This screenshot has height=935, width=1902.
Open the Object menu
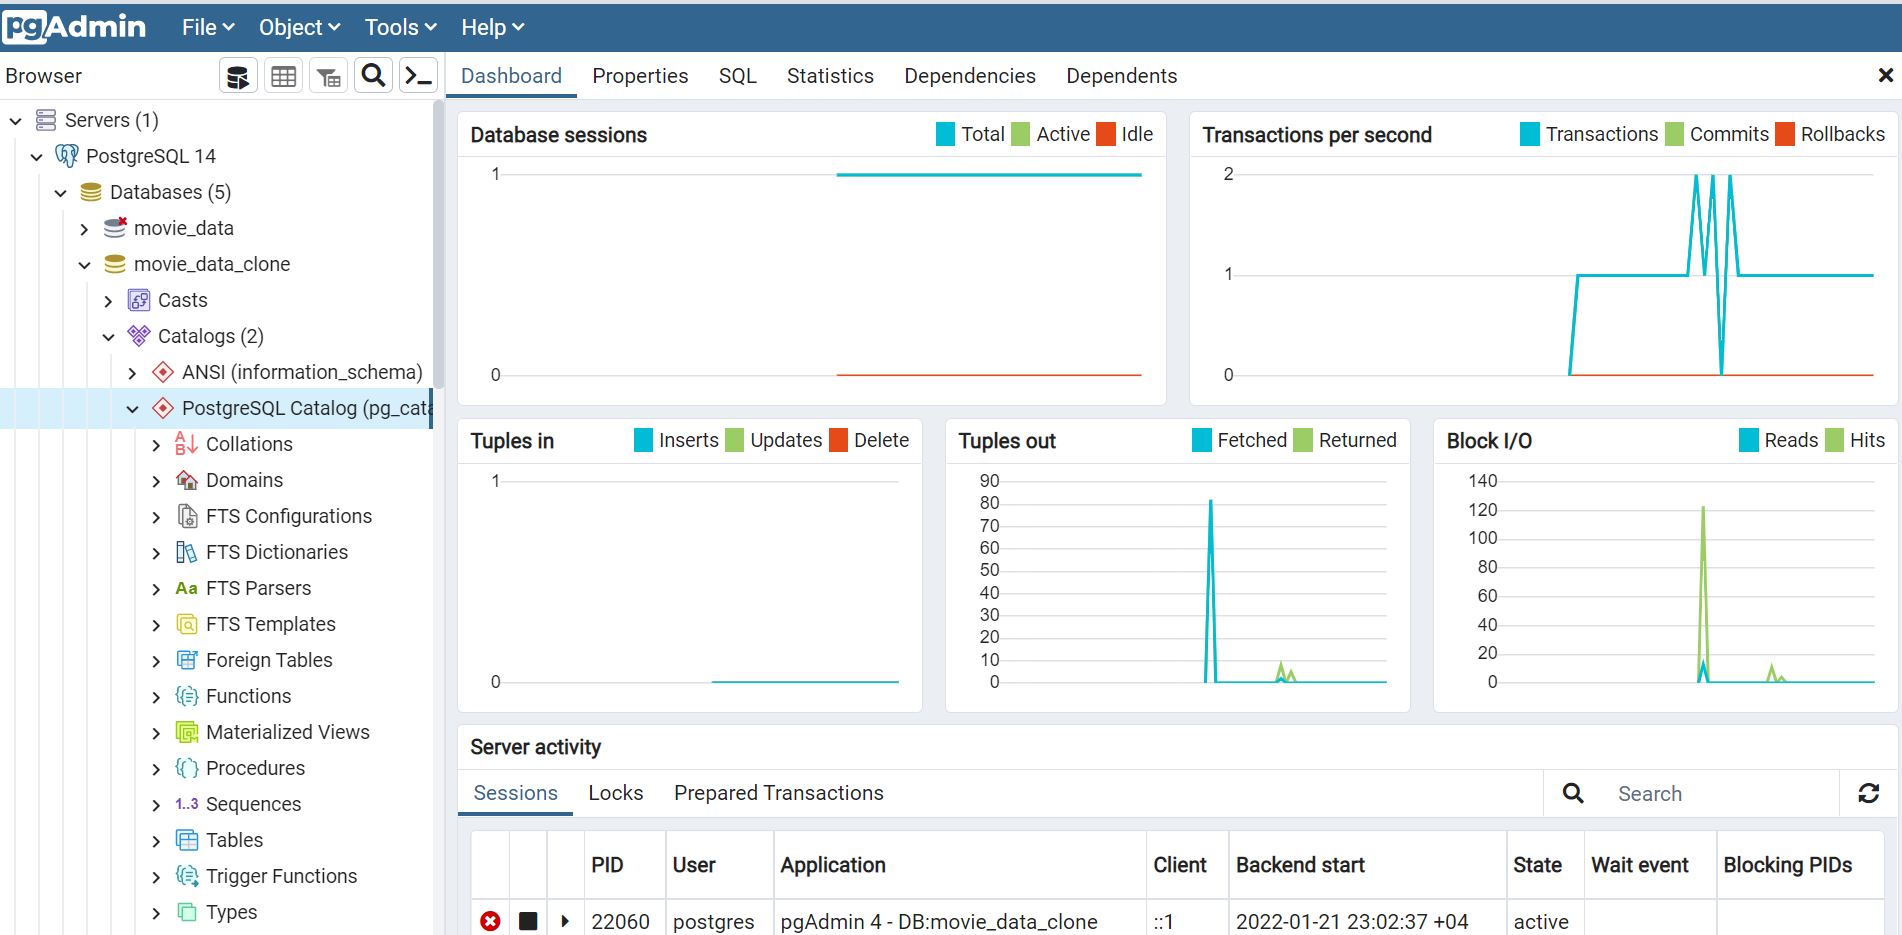pyautogui.click(x=300, y=27)
